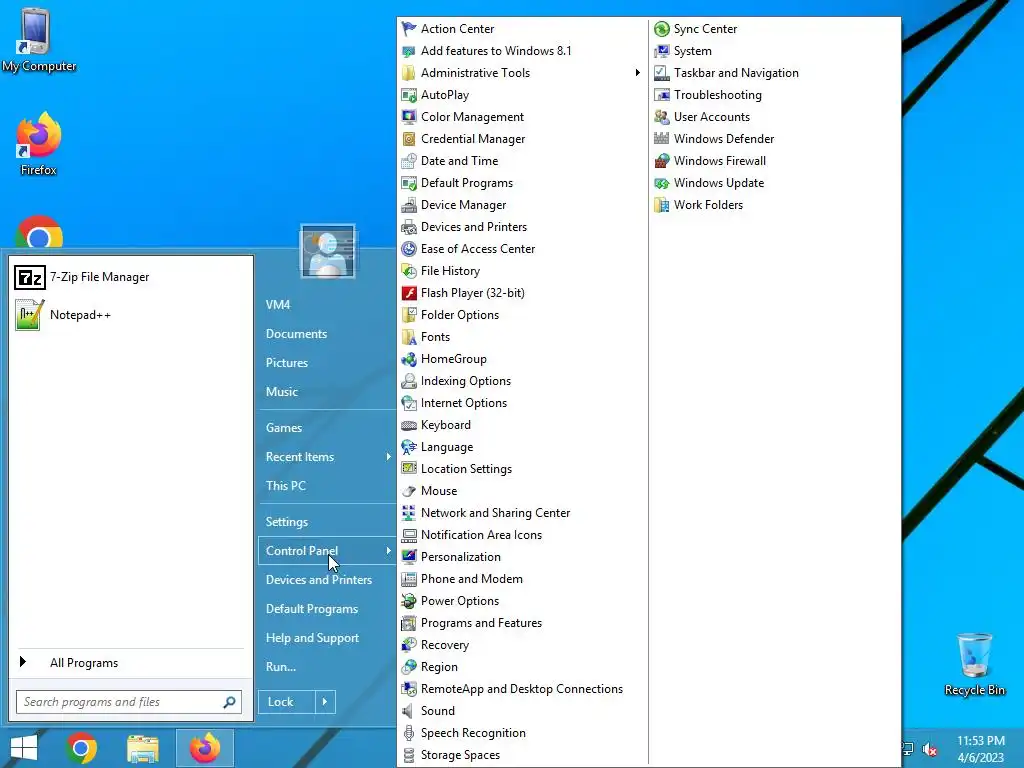Open My Computer desktop icon
The width and height of the screenshot is (1024, 768).
tap(39, 40)
